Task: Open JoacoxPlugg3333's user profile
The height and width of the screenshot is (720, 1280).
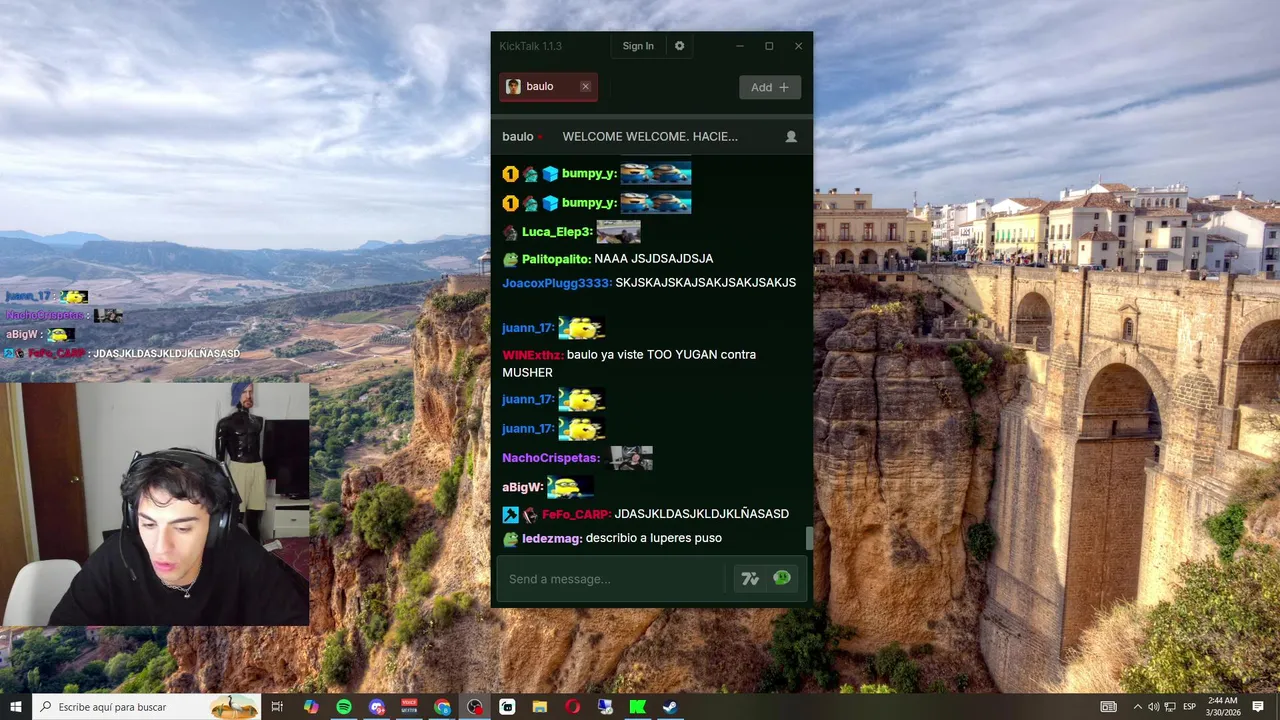Action: (x=557, y=283)
